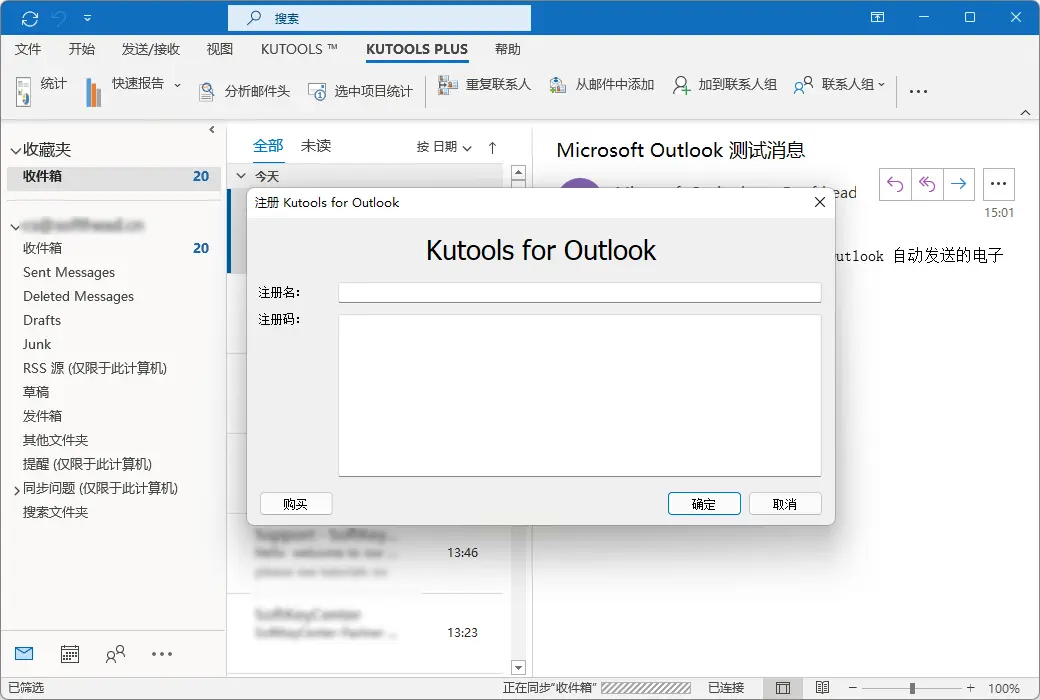Switch to the 开始 ribbon tab
Image resolution: width=1040 pixels, height=700 pixels.
tap(82, 49)
